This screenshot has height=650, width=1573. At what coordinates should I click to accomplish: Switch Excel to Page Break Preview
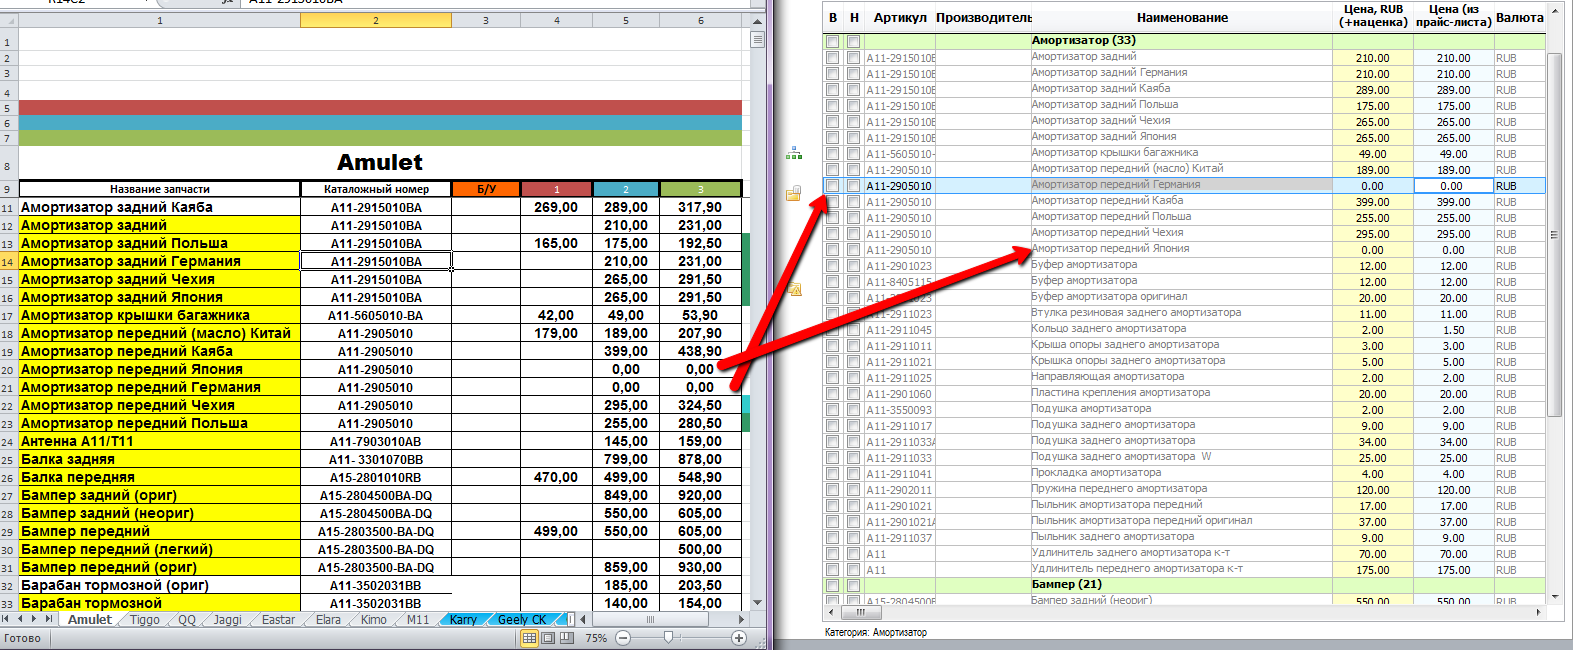[567, 638]
